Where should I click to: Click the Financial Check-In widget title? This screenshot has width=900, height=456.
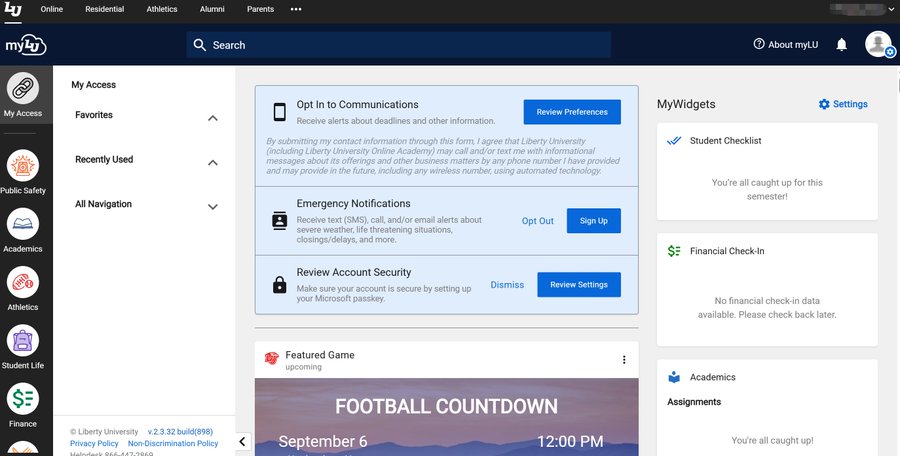pos(727,251)
